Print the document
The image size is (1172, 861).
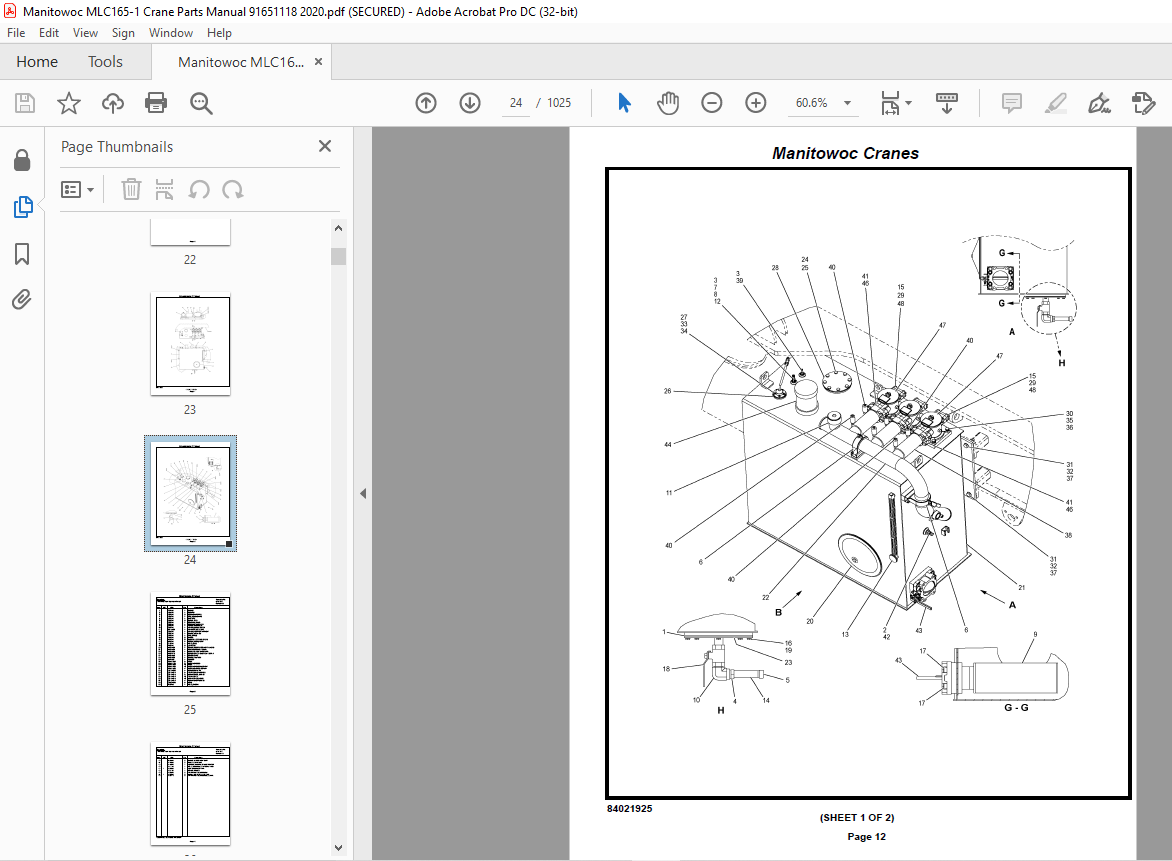[156, 103]
